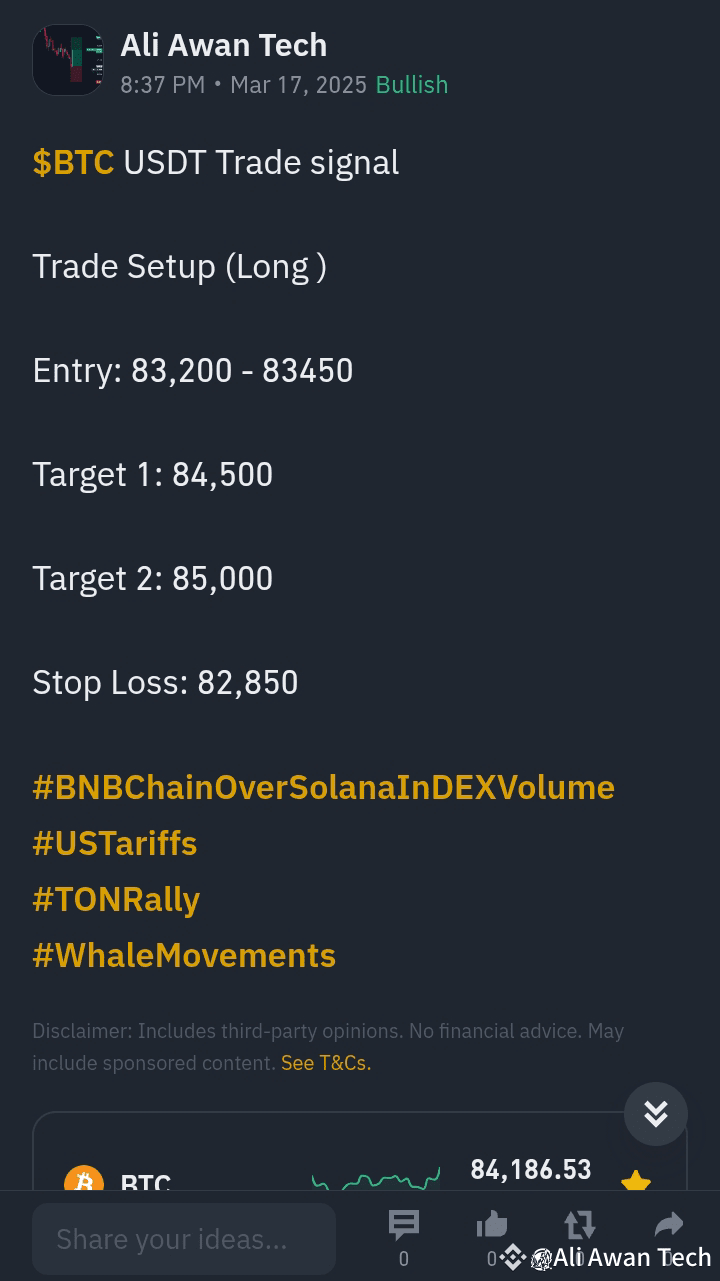Repost using the retweet arrows icon

click(x=580, y=1225)
